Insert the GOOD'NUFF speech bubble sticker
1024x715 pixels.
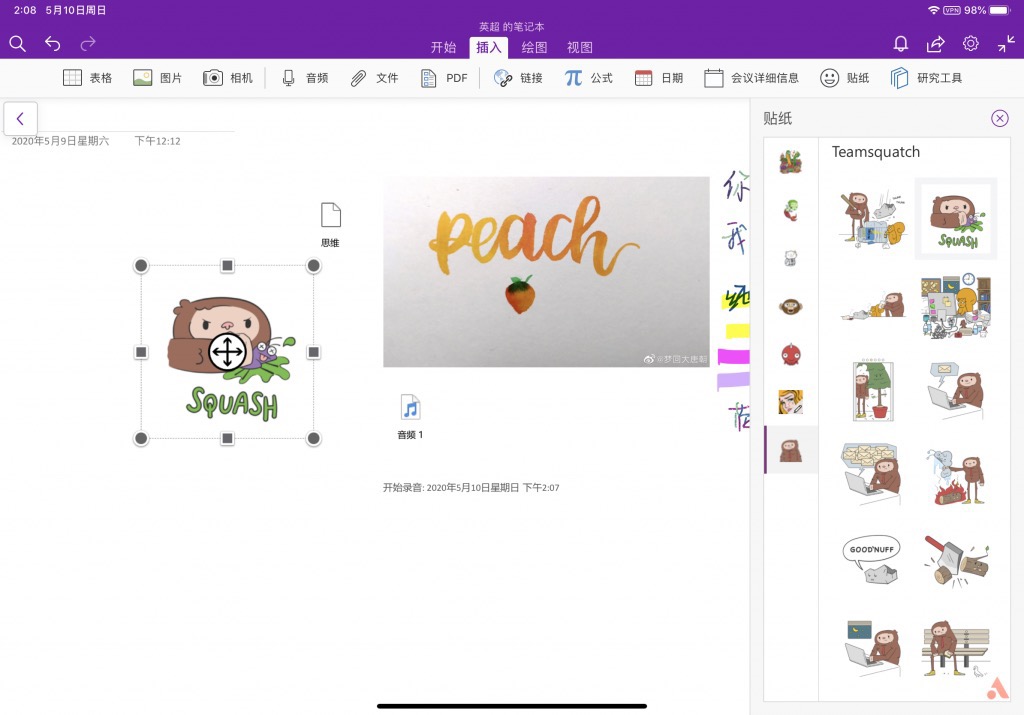872,560
